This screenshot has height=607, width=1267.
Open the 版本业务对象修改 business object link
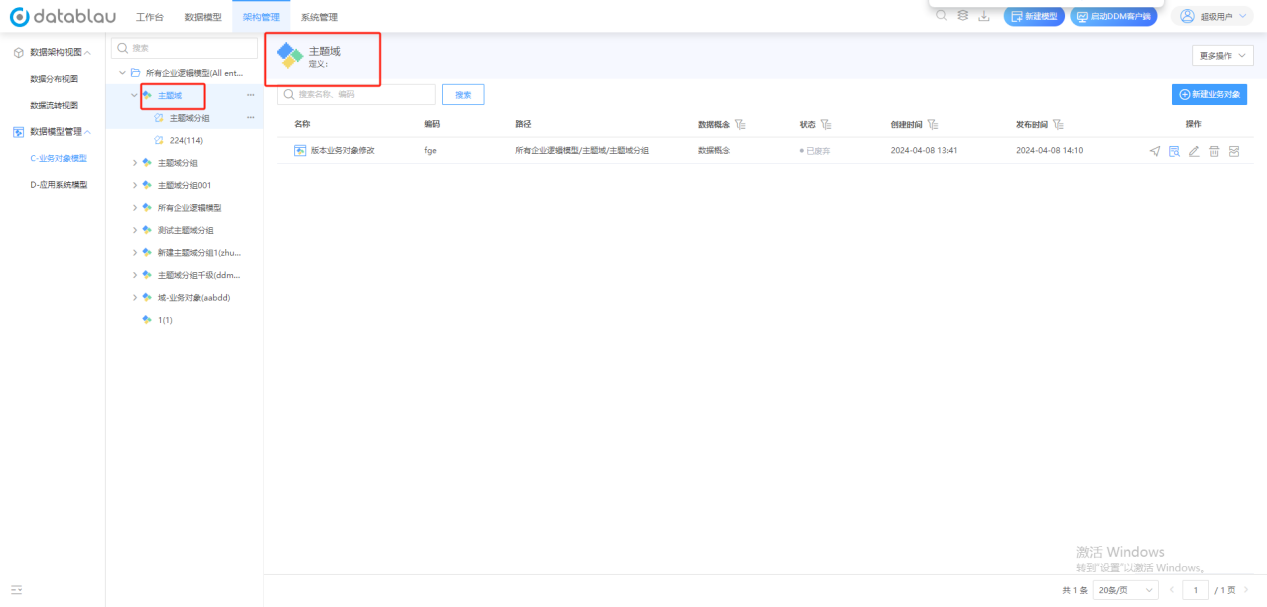[342, 150]
